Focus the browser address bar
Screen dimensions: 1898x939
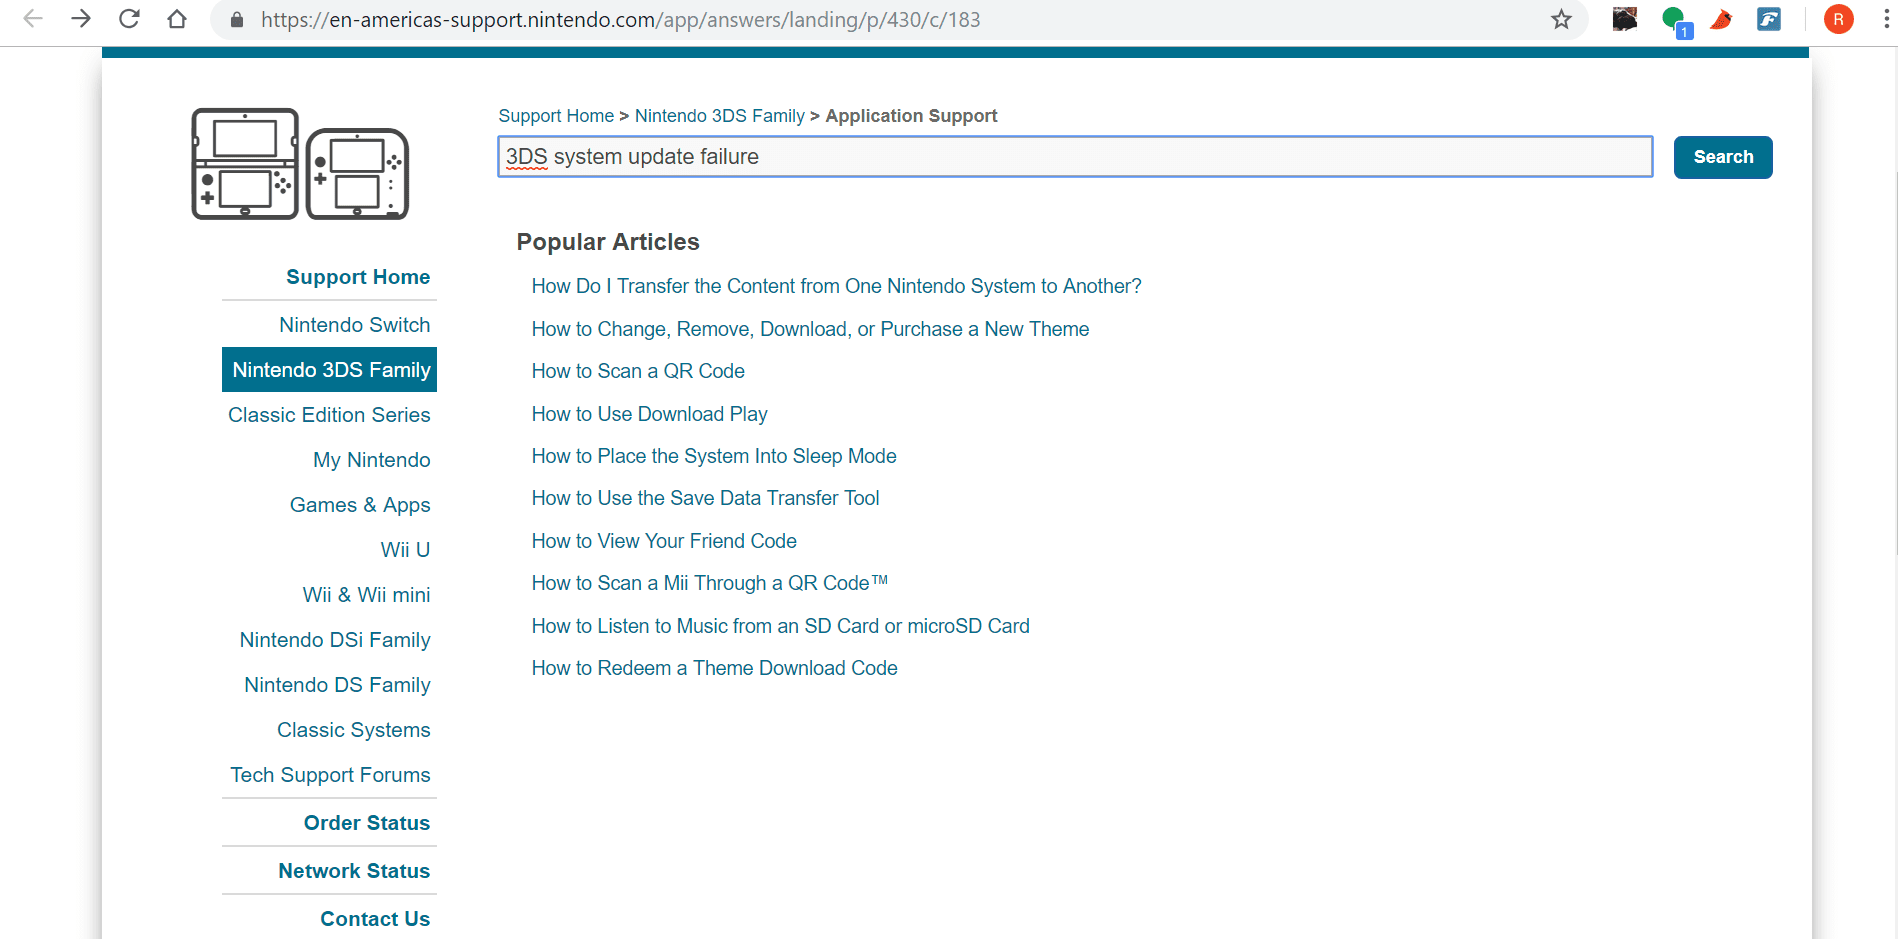(x=900, y=20)
